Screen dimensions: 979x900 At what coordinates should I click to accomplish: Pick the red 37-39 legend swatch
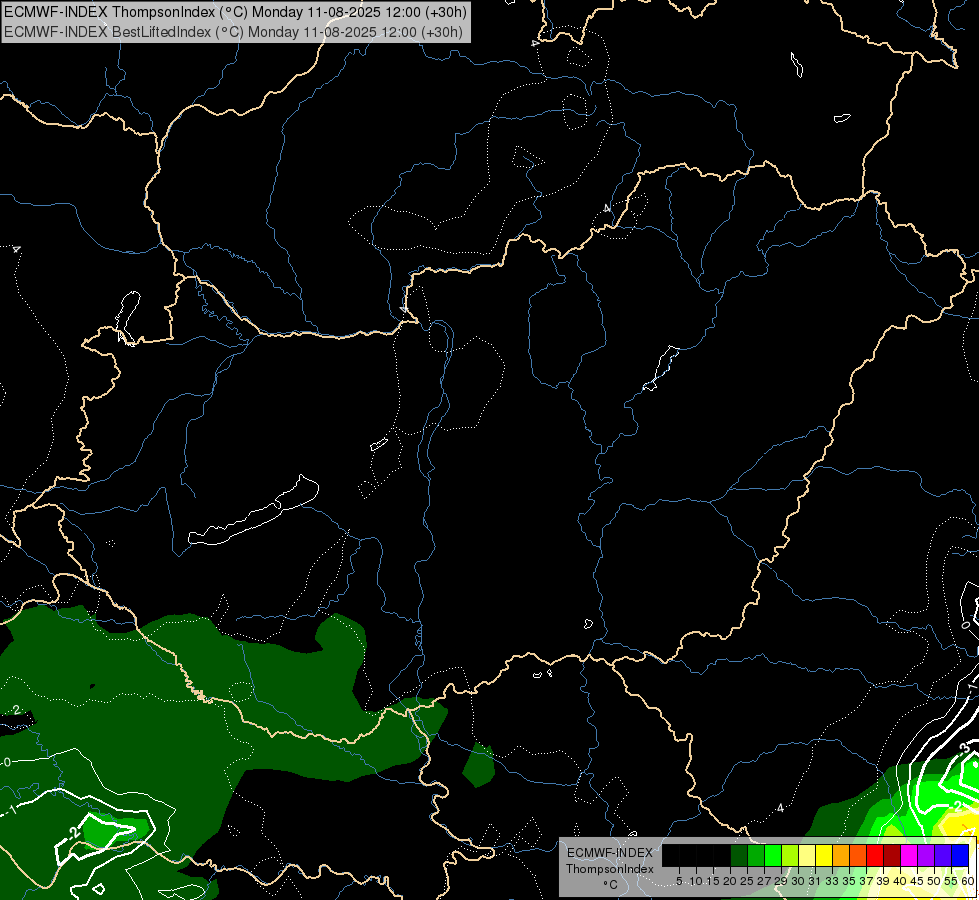click(x=875, y=855)
